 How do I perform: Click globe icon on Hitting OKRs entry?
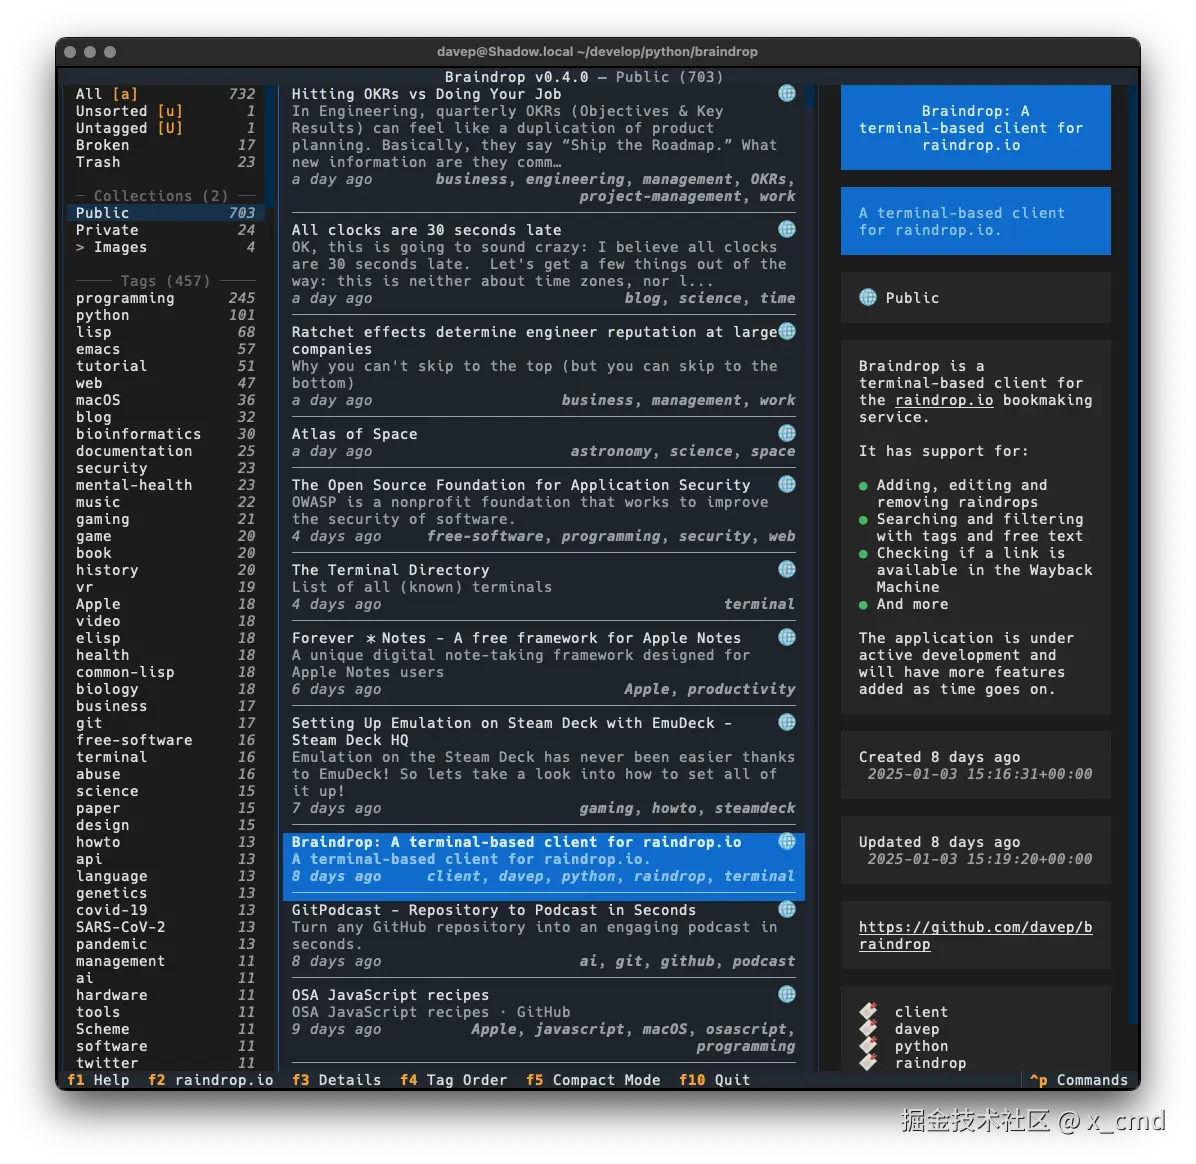click(786, 93)
